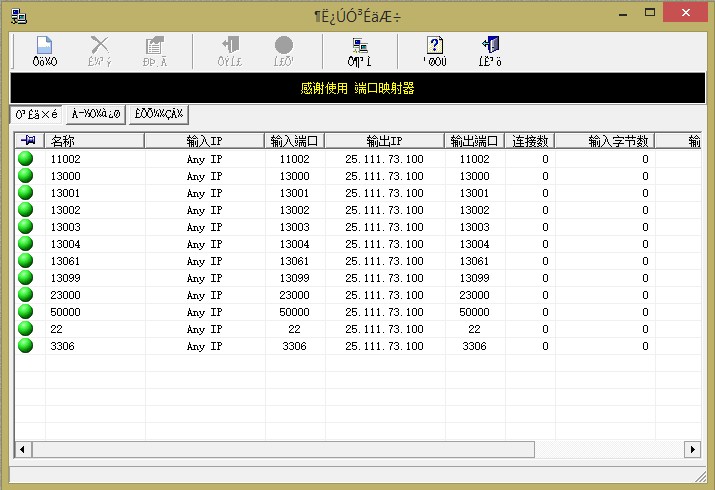Click the horizontal scrollbar right arrow
The width and height of the screenshot is (715, 490).
pyautogui.click(x=693, y=449)
